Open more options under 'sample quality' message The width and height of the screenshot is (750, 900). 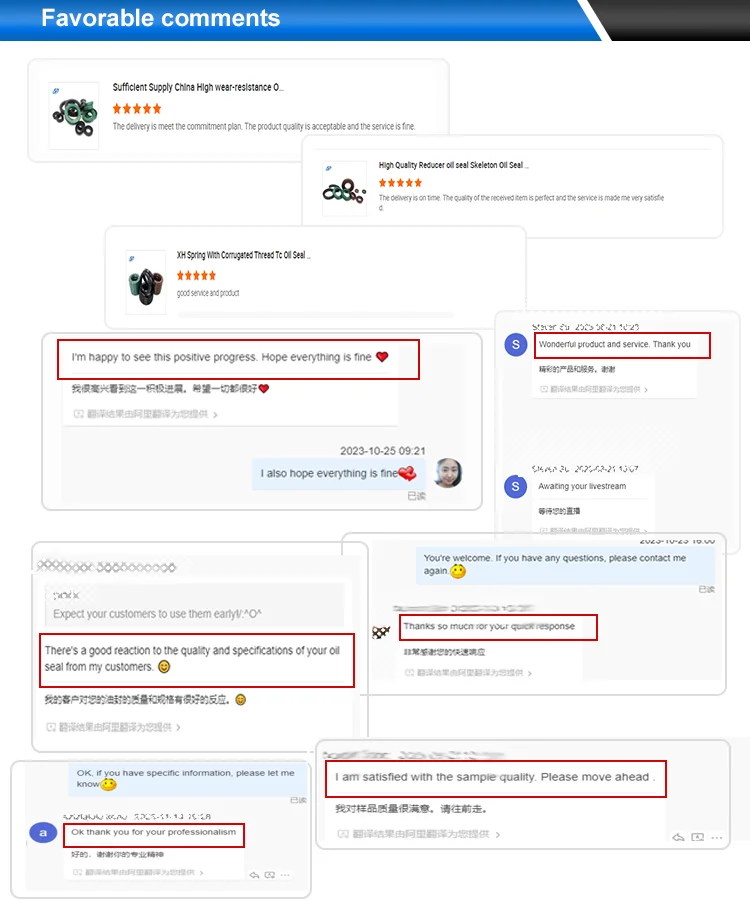(717, 837)
